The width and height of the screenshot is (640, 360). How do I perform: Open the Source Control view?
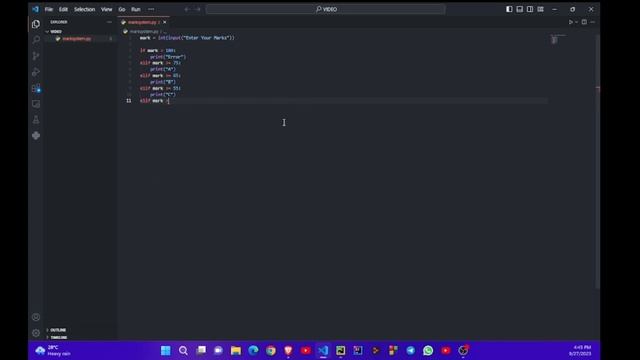coord(36,56)
